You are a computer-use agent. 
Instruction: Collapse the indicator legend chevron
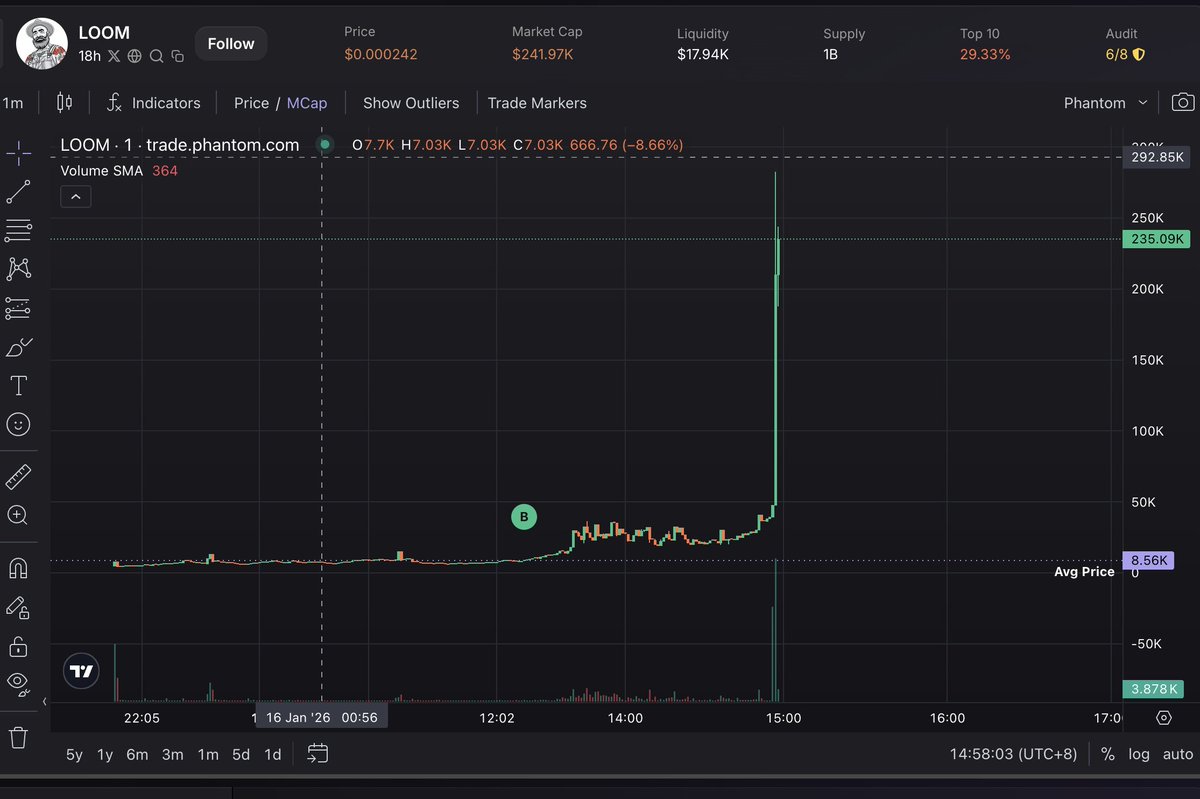[x=76, y=196]
